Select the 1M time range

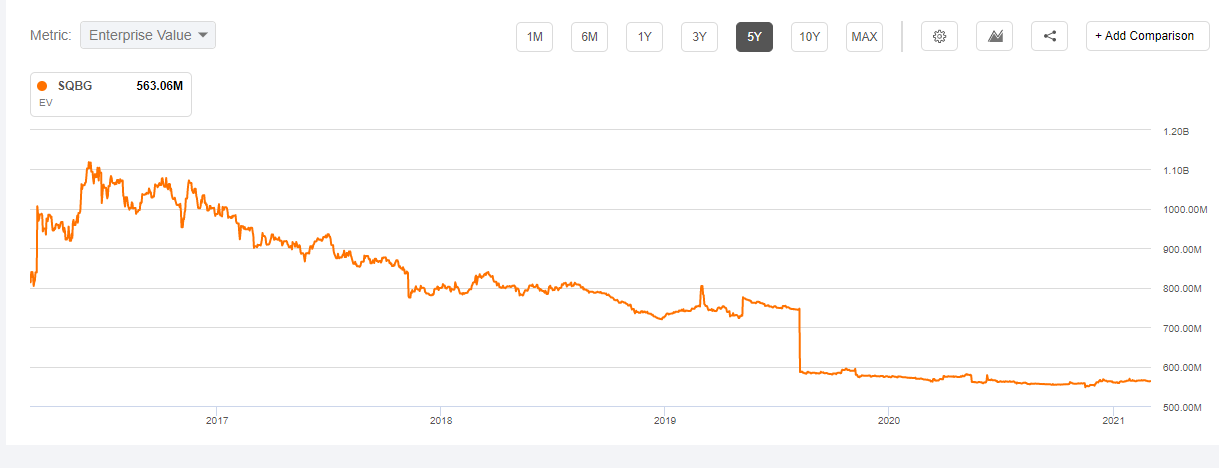click(535, 37)
